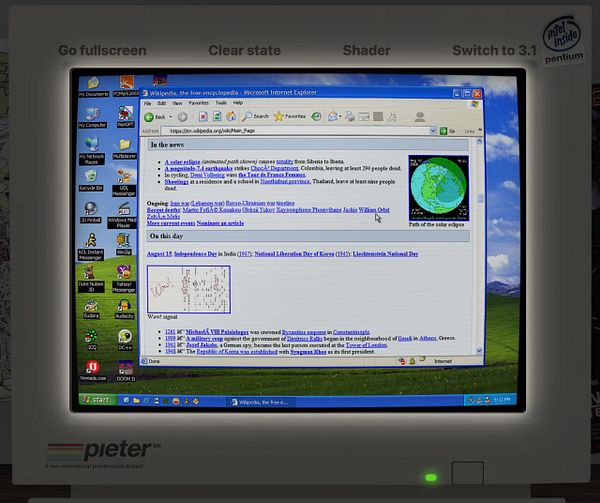Open DC++ desktop icon
600x503 pixels.
click(x=125, y=340)
